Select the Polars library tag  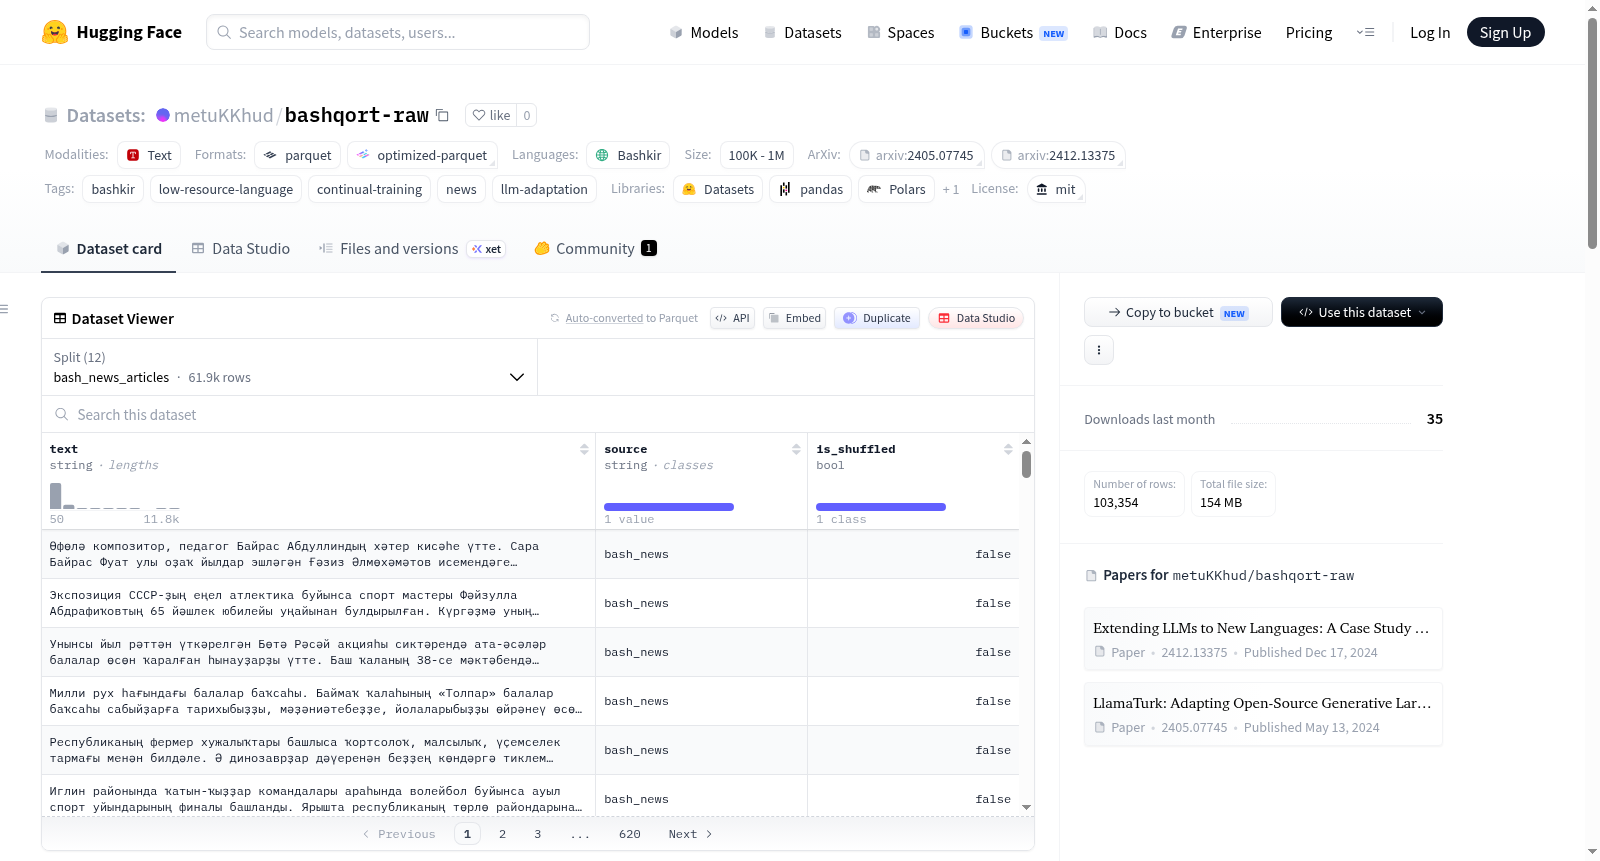pyautogui.click(x=896, y=189)
